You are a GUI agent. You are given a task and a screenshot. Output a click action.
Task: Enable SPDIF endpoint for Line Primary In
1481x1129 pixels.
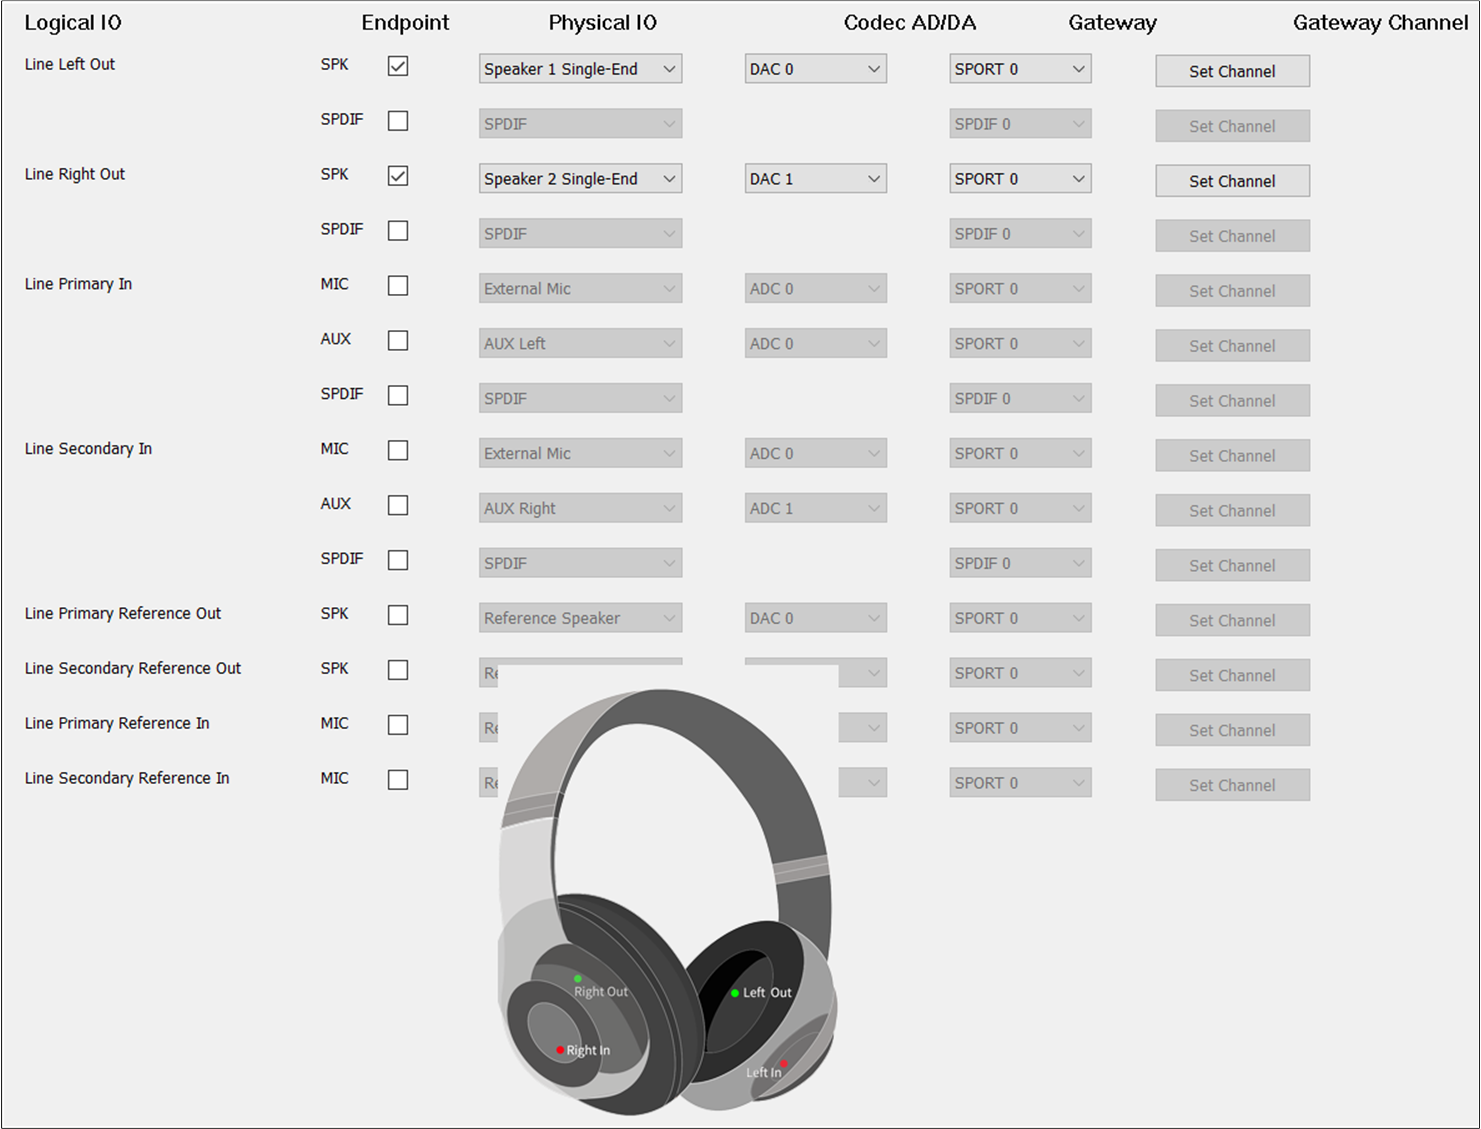click(x=398, y=396)
